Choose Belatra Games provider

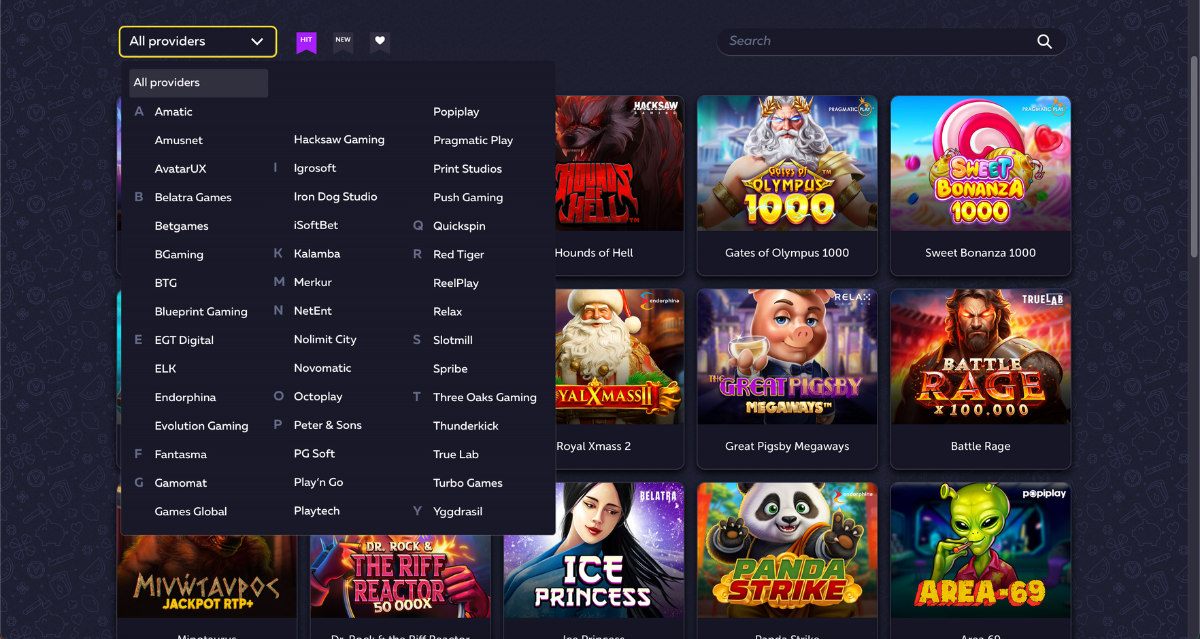[193, 198]
